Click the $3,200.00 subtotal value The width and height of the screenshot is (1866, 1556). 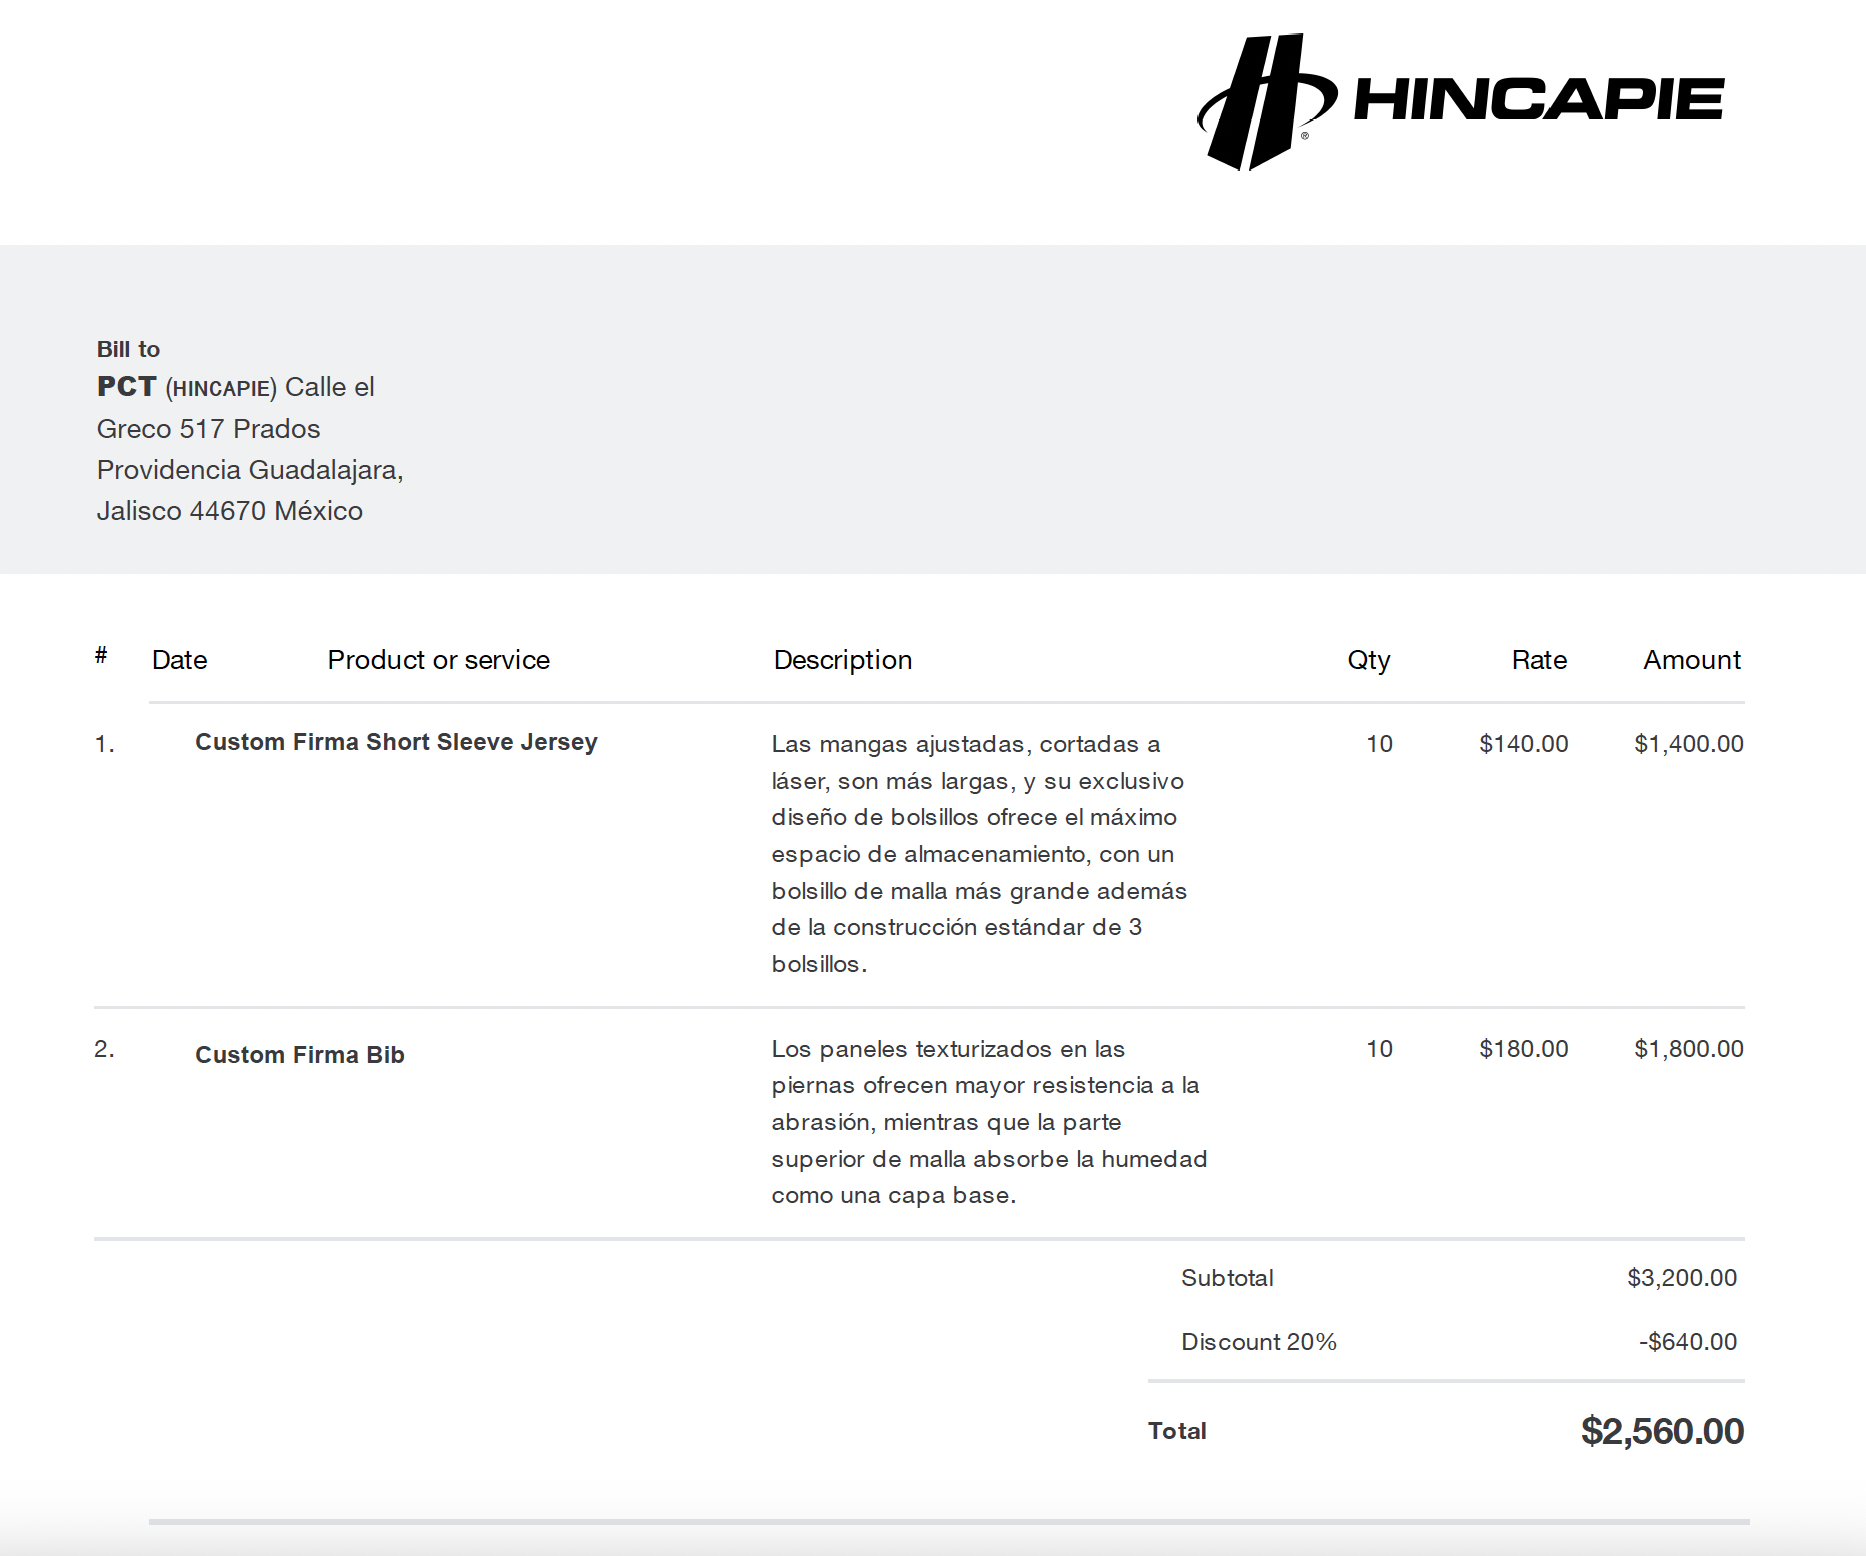coord(1682,1278)
